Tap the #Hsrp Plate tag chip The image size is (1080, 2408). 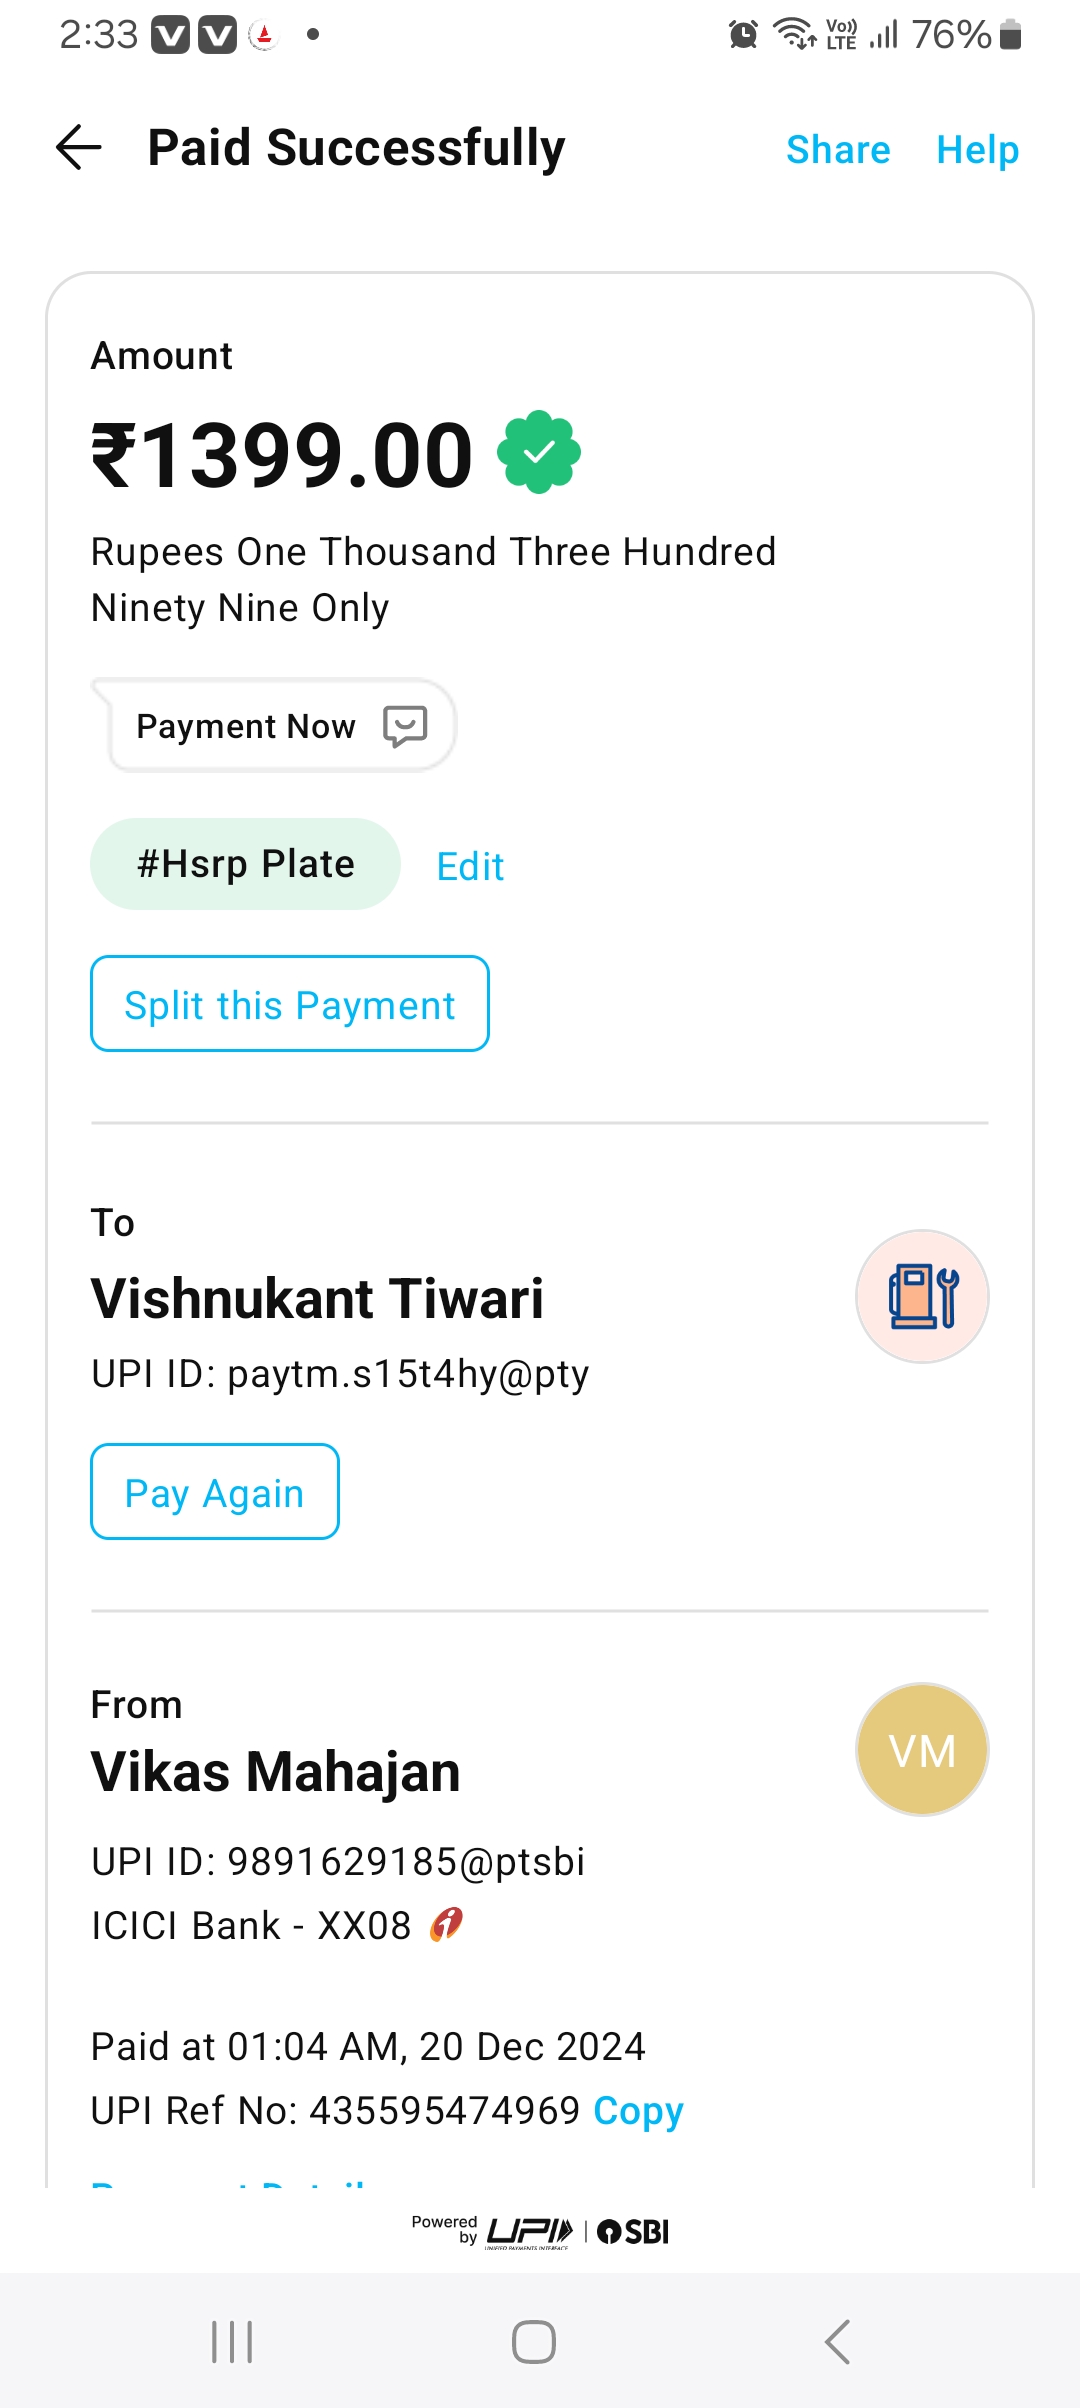(x=245, y=864)
